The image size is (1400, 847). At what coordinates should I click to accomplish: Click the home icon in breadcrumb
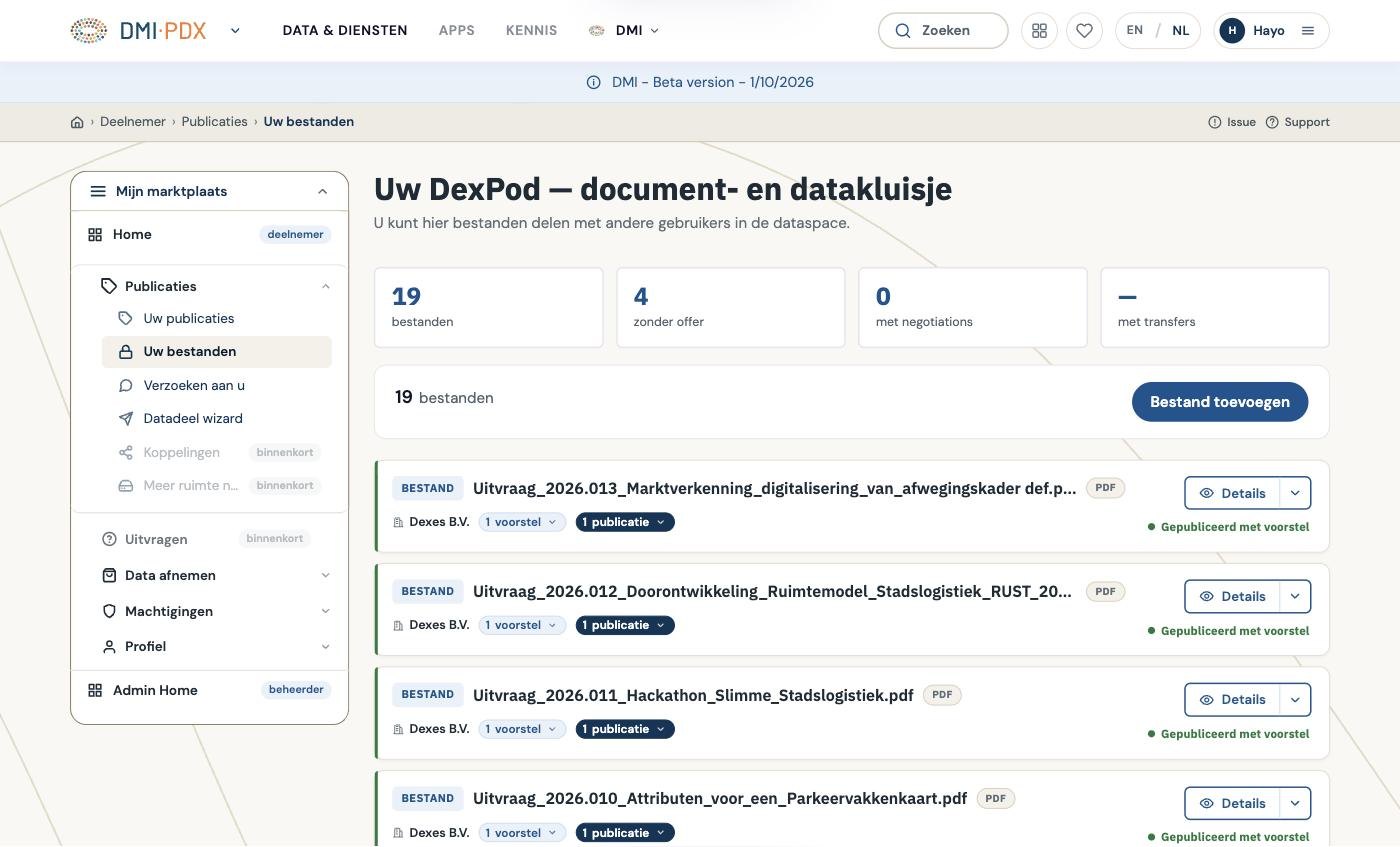(77, 122)
